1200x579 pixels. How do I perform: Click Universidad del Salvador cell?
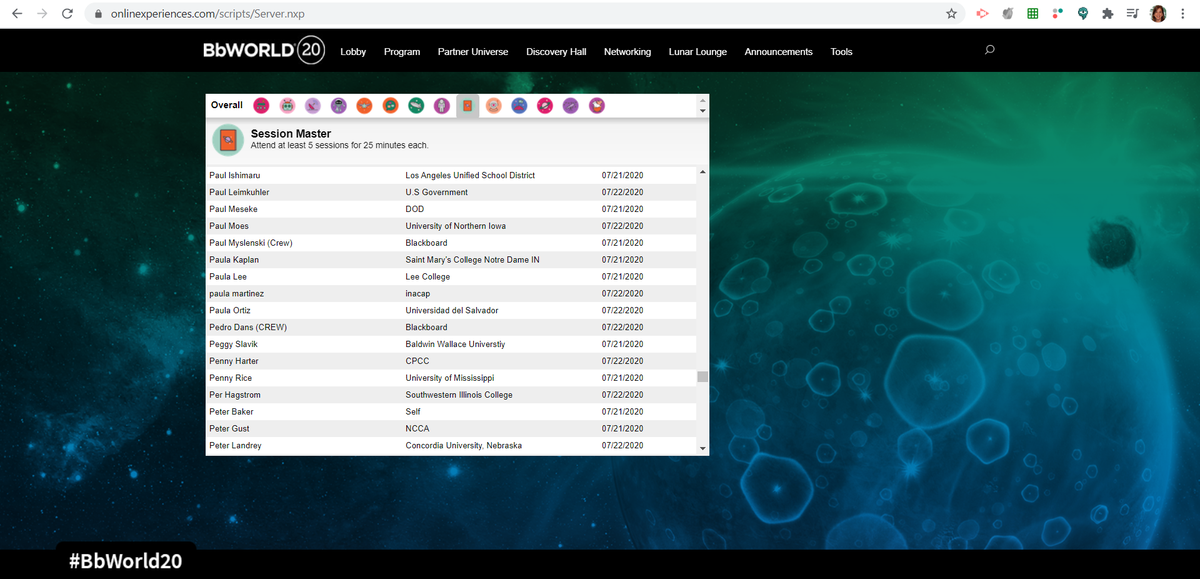(x=451, y=310)
